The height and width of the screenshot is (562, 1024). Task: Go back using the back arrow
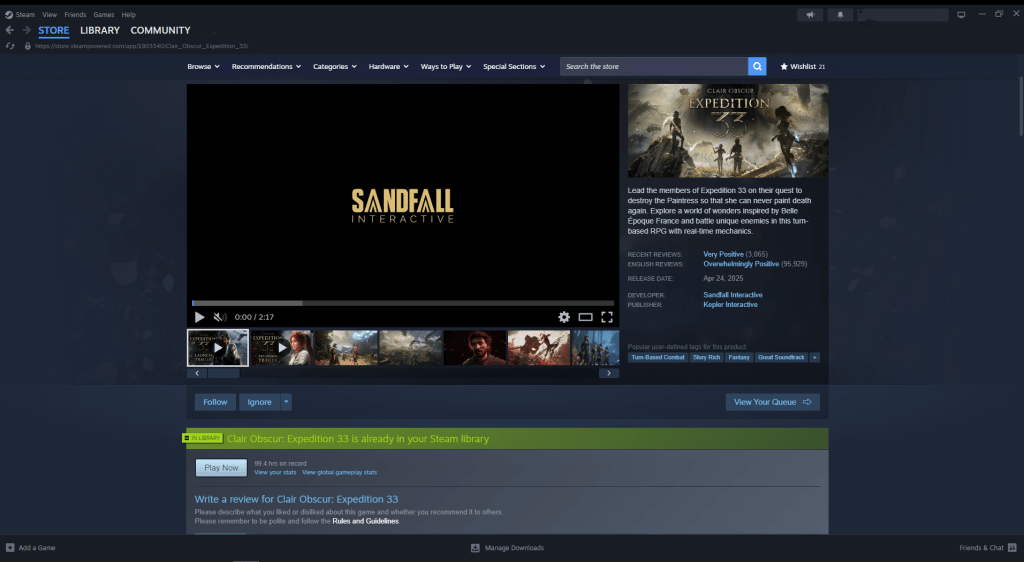10,31
